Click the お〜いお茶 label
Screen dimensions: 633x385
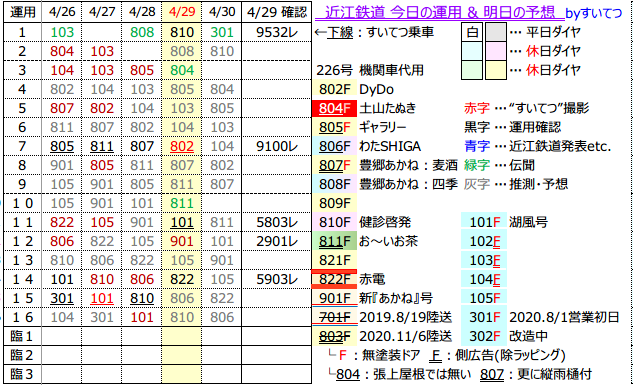tap(388, 241)
